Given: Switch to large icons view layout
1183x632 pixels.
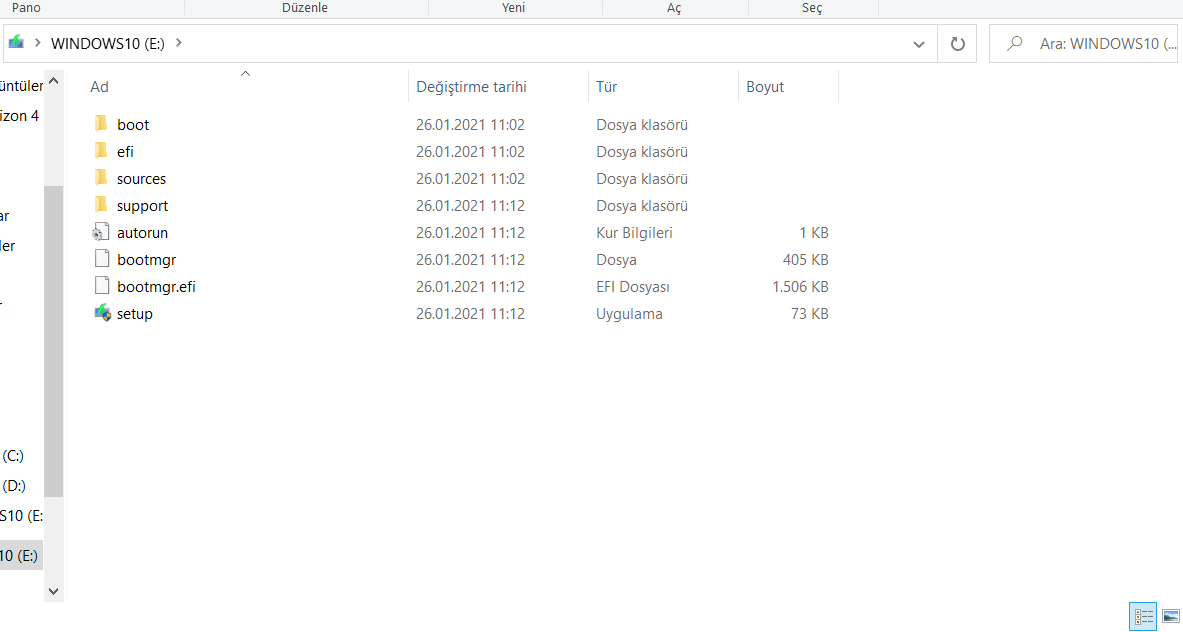Looking at the screenshot, I should [x=1170, y=617].
